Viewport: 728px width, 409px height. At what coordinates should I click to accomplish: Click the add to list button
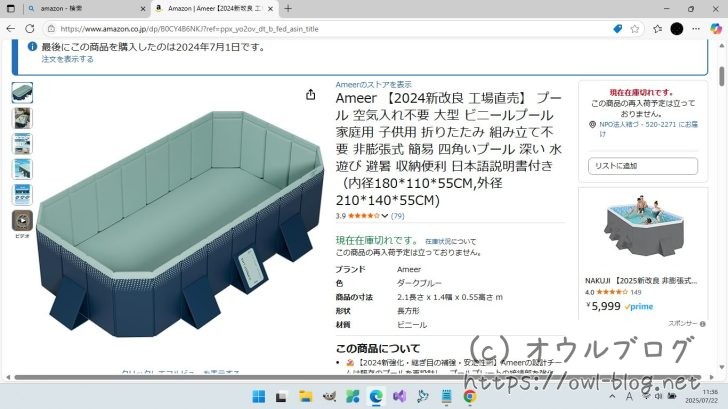(x=643, y=166)
